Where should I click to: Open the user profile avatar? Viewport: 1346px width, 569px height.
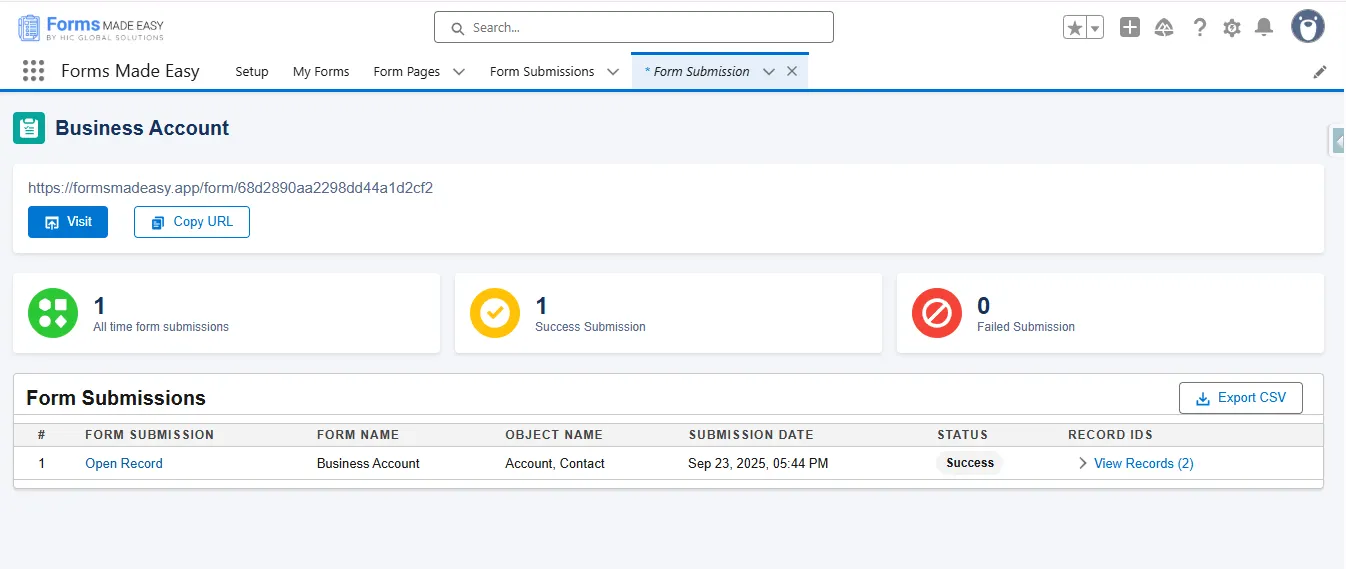1308,27
